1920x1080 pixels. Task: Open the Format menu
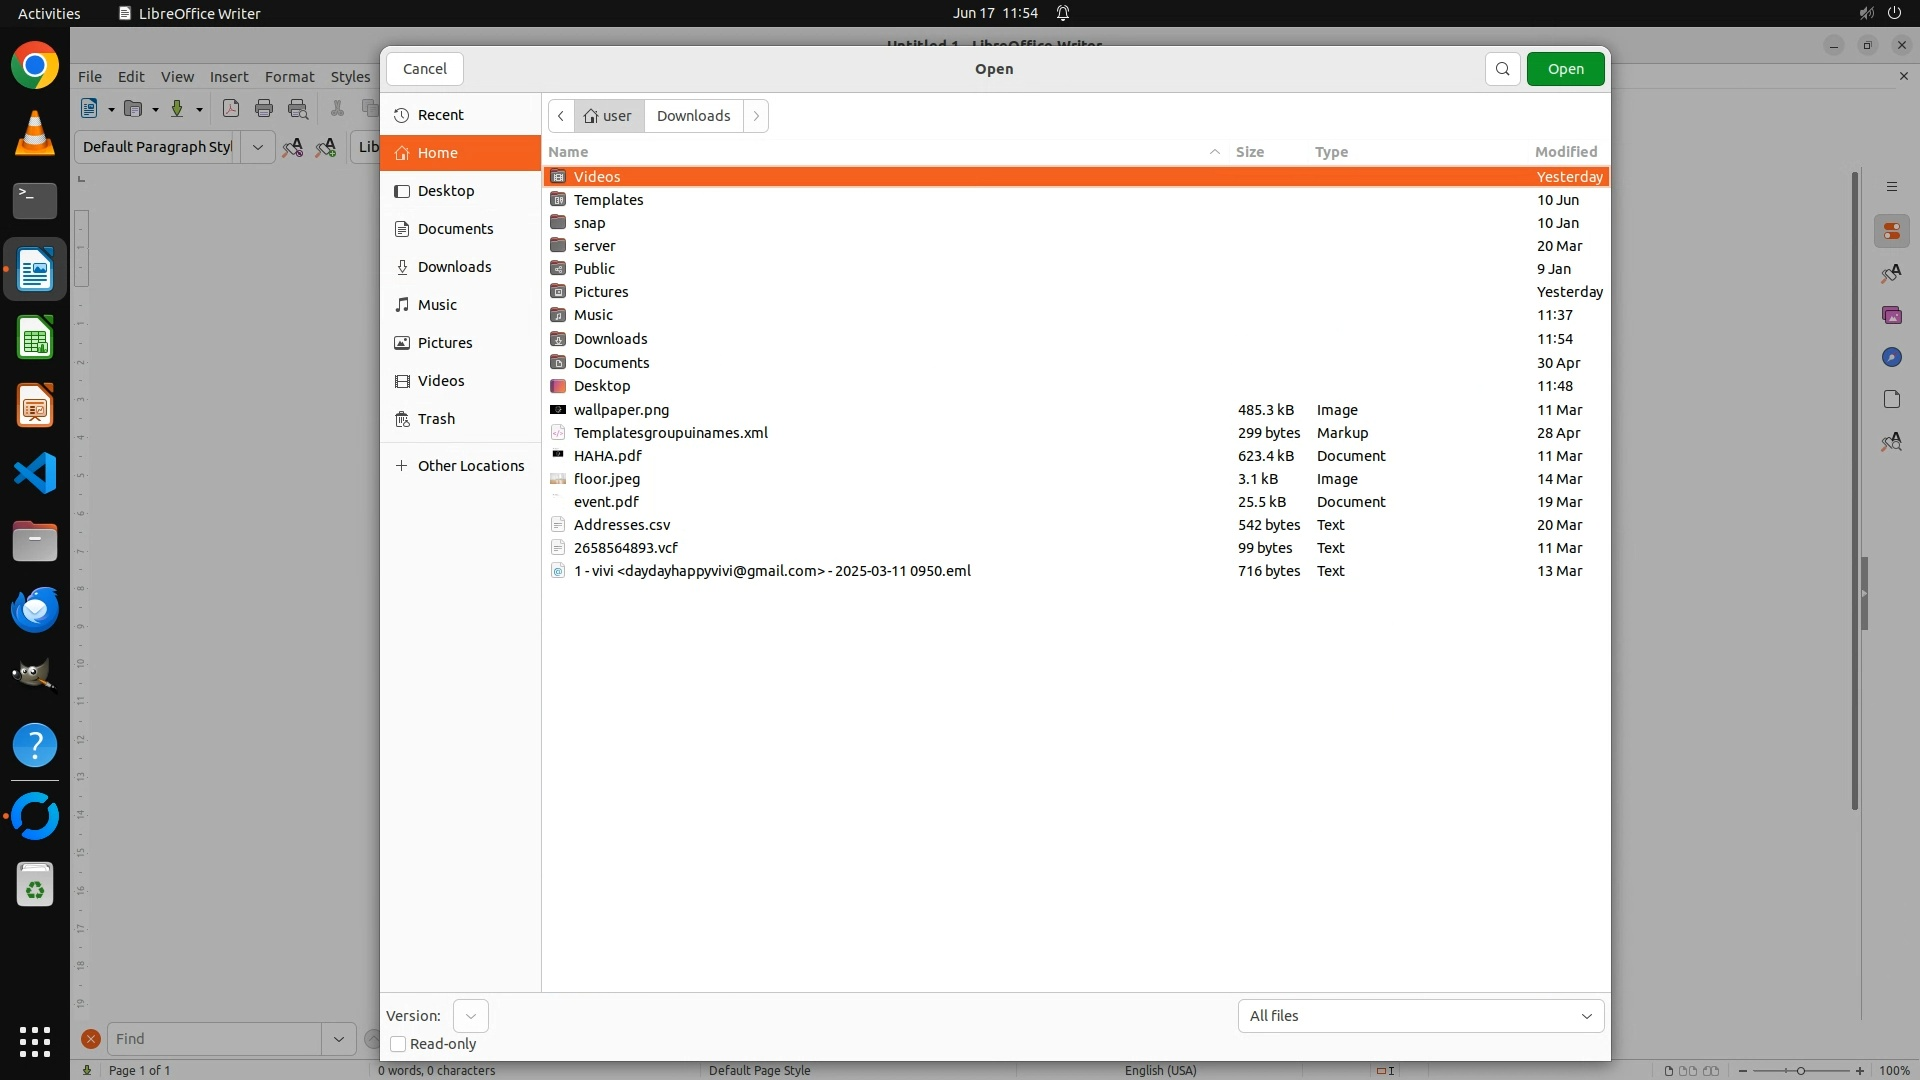(x=289, y=77)
